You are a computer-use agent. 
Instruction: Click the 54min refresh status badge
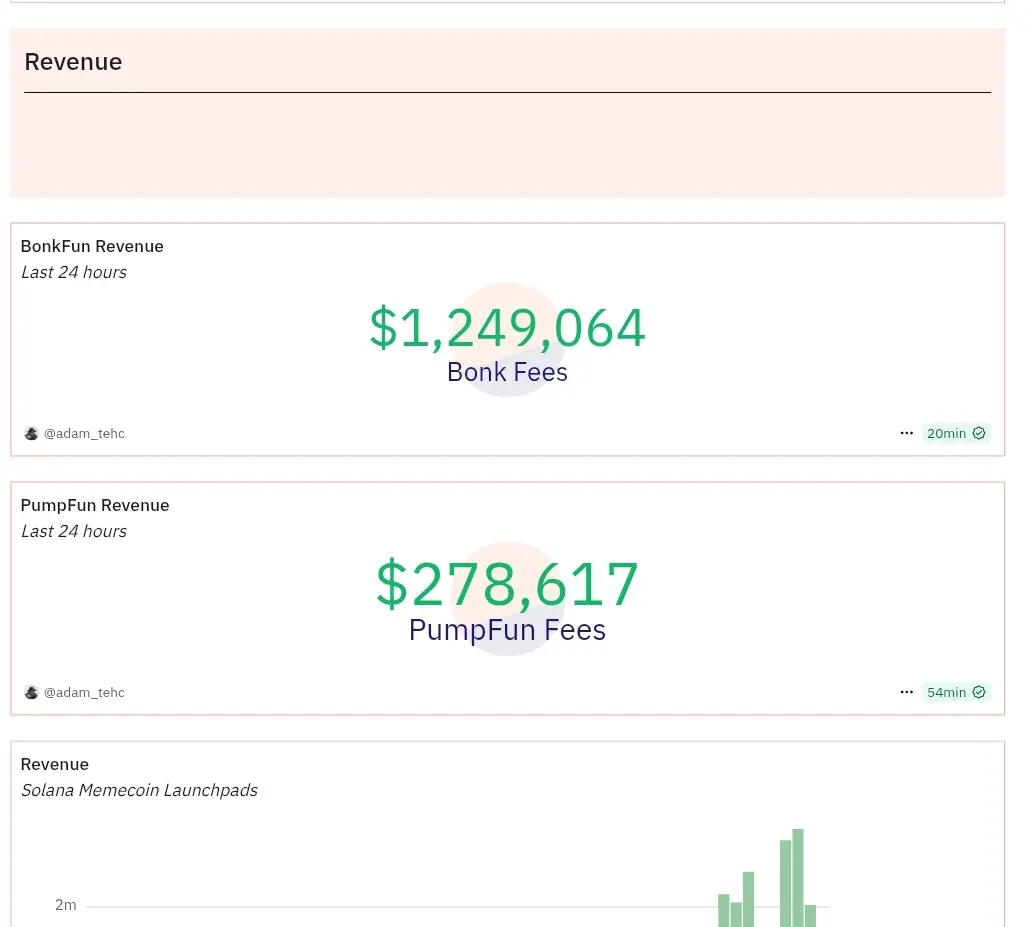coord(955,692)
